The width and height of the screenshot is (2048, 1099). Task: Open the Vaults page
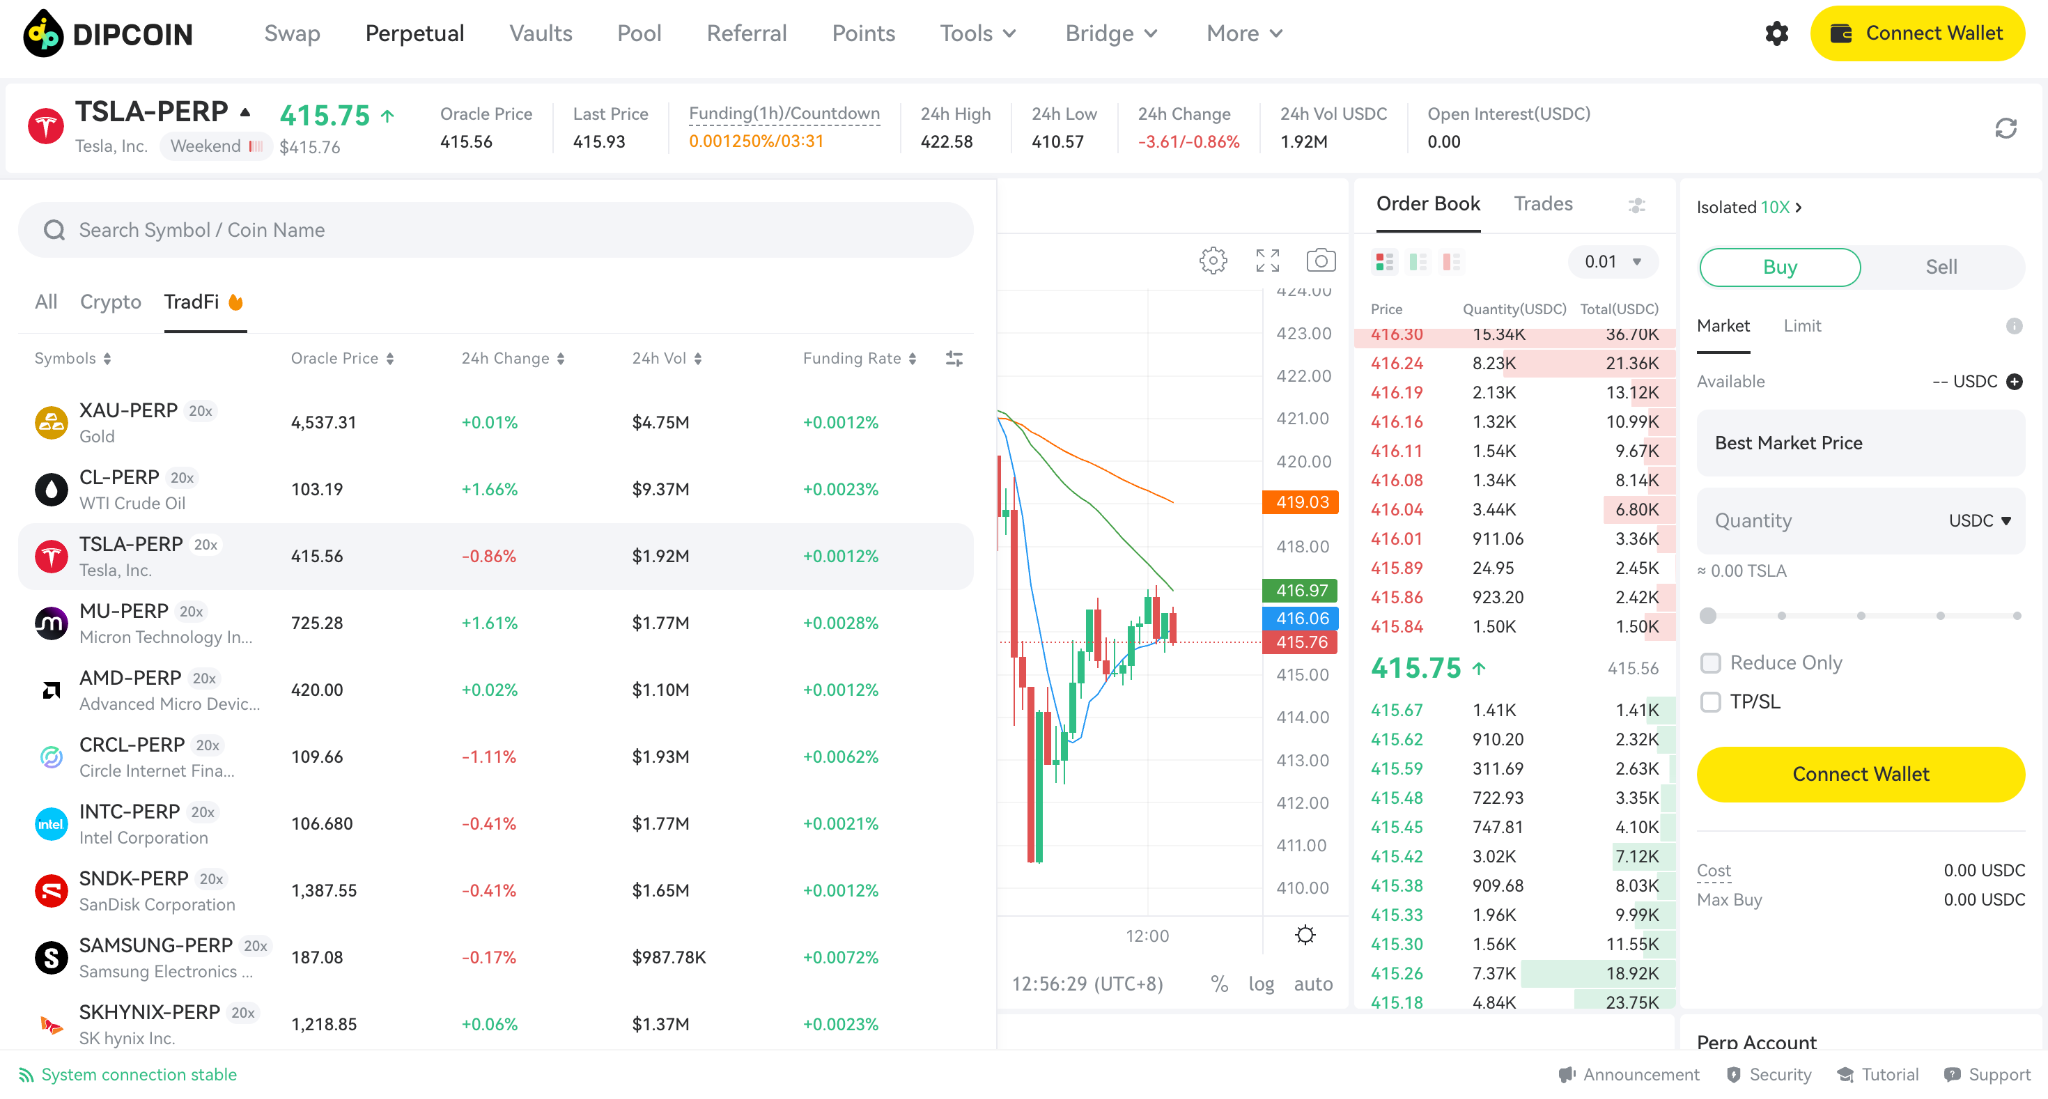(x=541, y=34)
